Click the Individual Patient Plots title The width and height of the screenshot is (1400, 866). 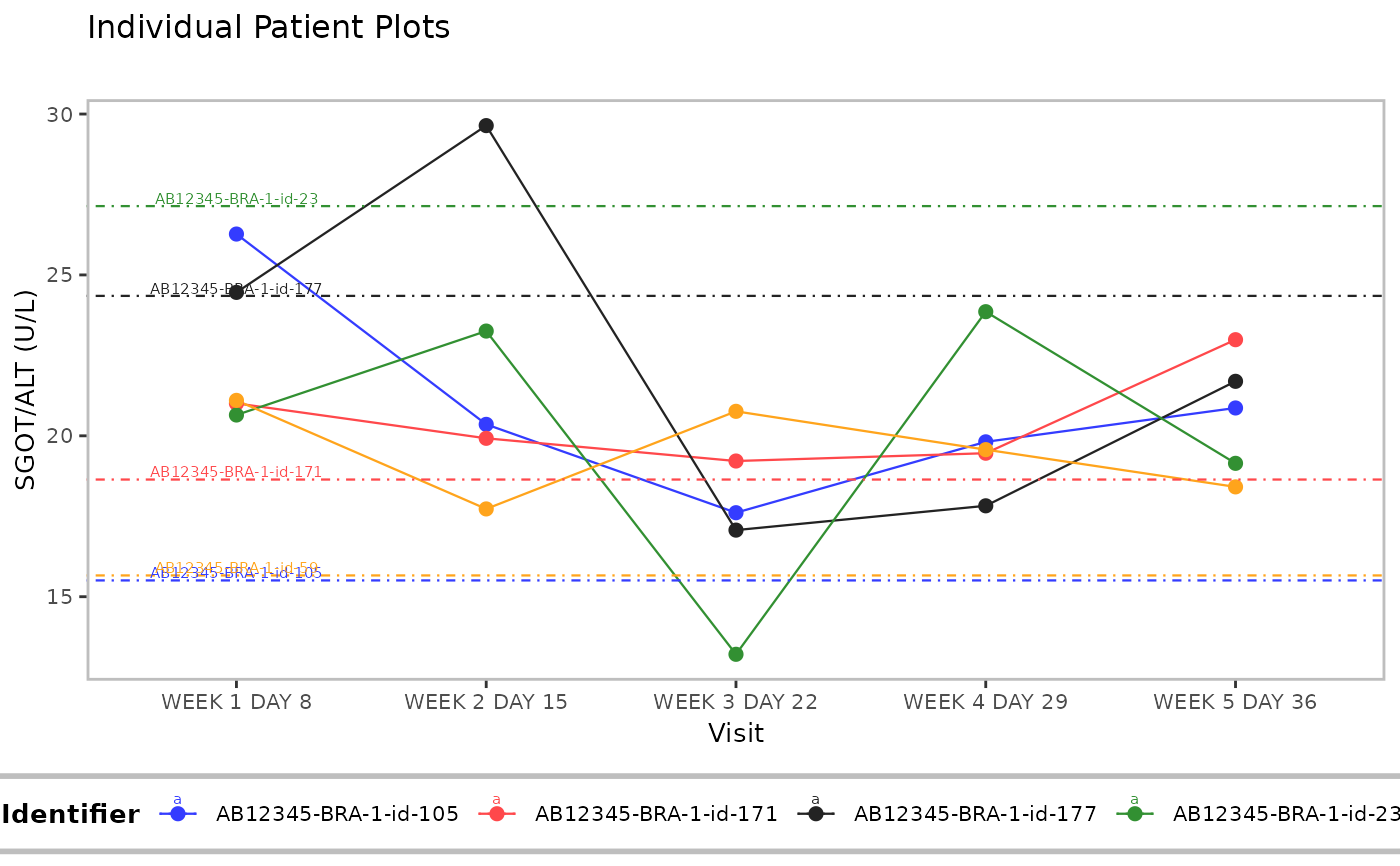coord(269,28)
